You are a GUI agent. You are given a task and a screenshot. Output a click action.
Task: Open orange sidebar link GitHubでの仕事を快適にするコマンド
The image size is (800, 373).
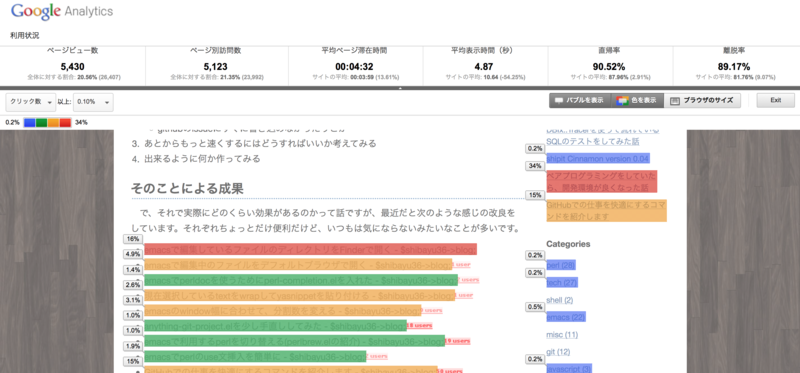[606, 211]
